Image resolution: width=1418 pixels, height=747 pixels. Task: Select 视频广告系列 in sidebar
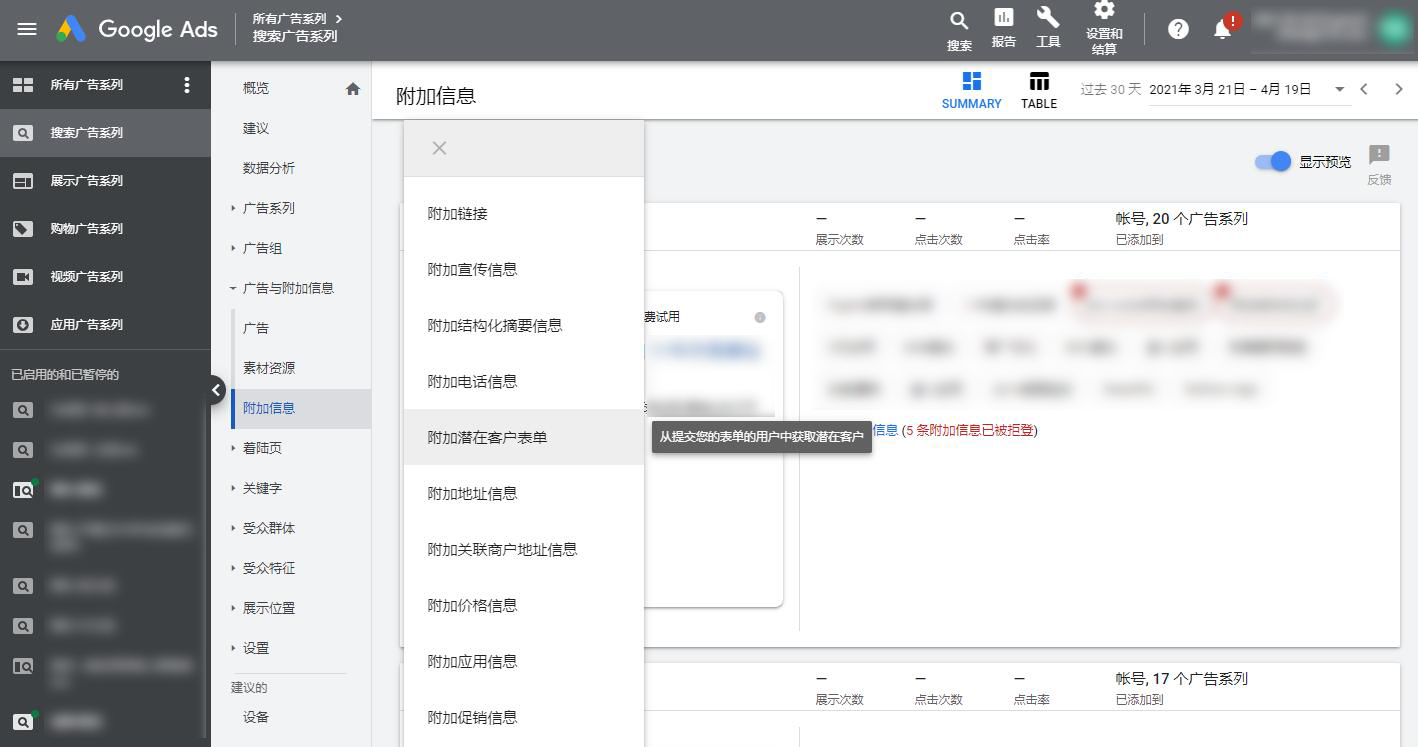tap(105, 277)
